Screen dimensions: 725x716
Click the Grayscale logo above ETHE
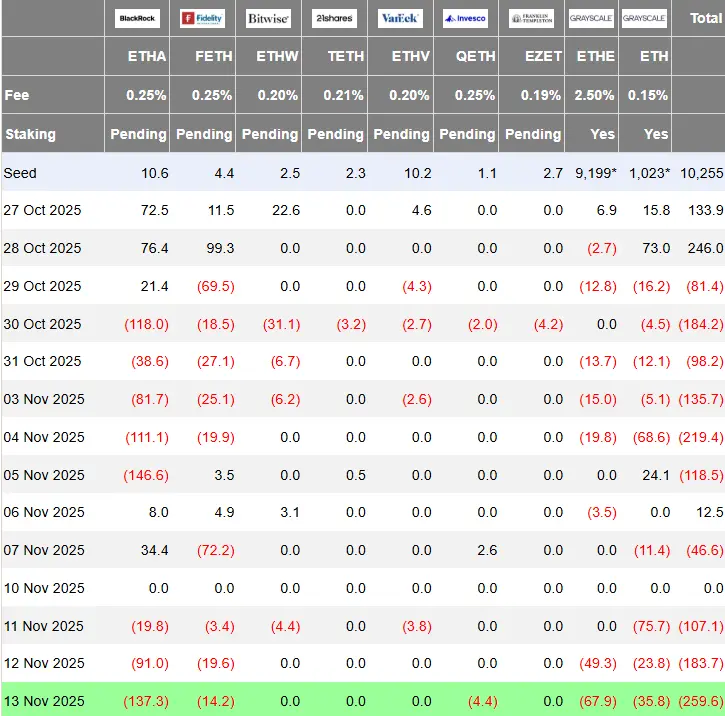point(591,18)
